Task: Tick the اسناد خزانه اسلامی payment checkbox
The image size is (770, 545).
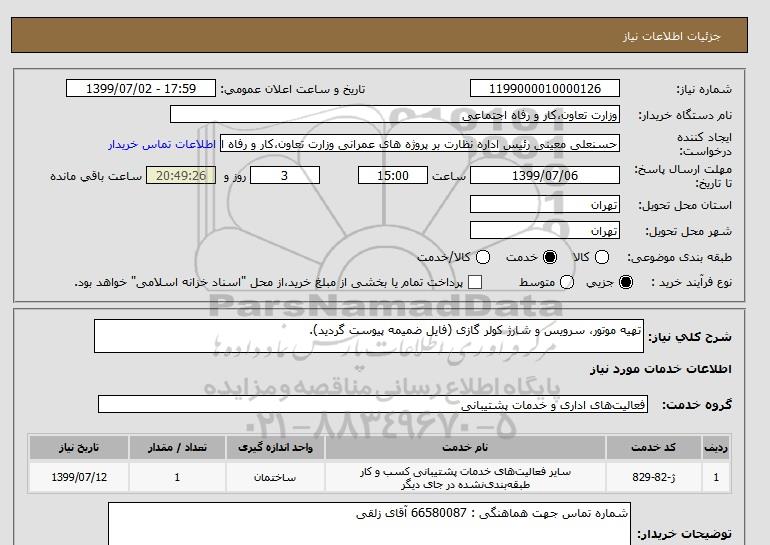Action: click(475, 282)
